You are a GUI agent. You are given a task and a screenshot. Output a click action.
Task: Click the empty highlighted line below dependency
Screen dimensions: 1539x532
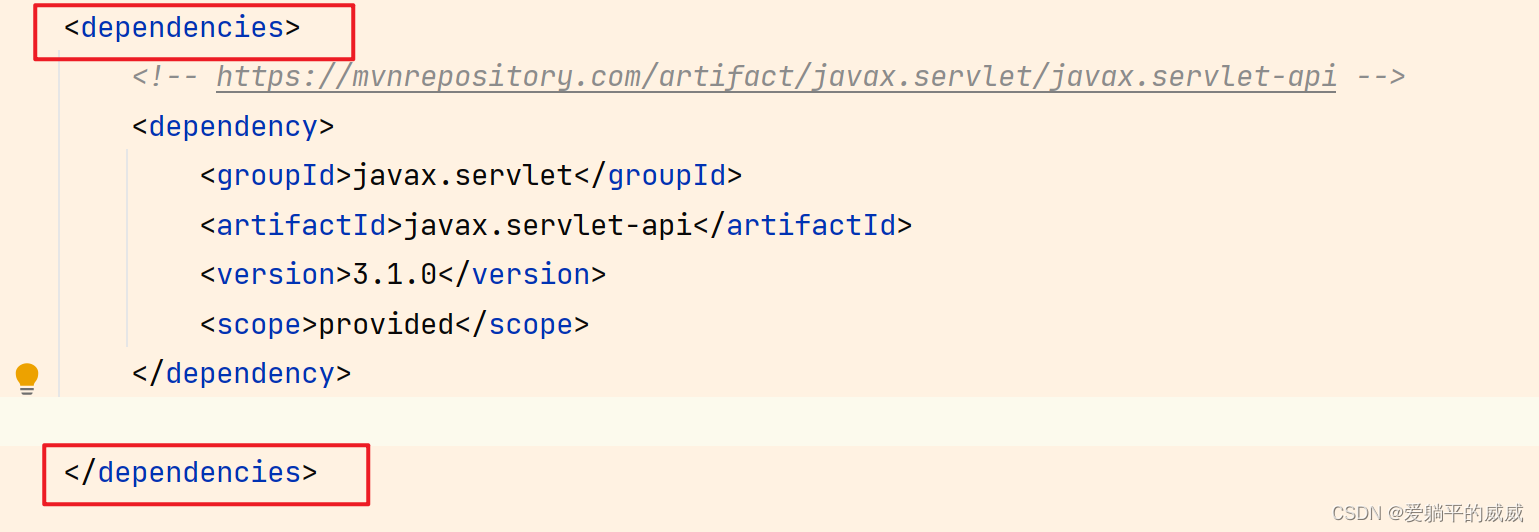click(700, 421)
